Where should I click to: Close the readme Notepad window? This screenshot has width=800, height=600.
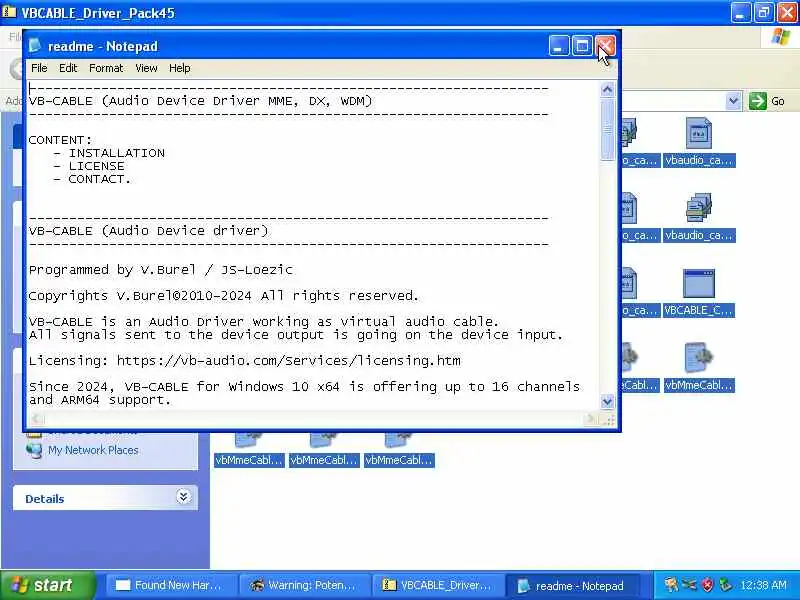[605, 46]
